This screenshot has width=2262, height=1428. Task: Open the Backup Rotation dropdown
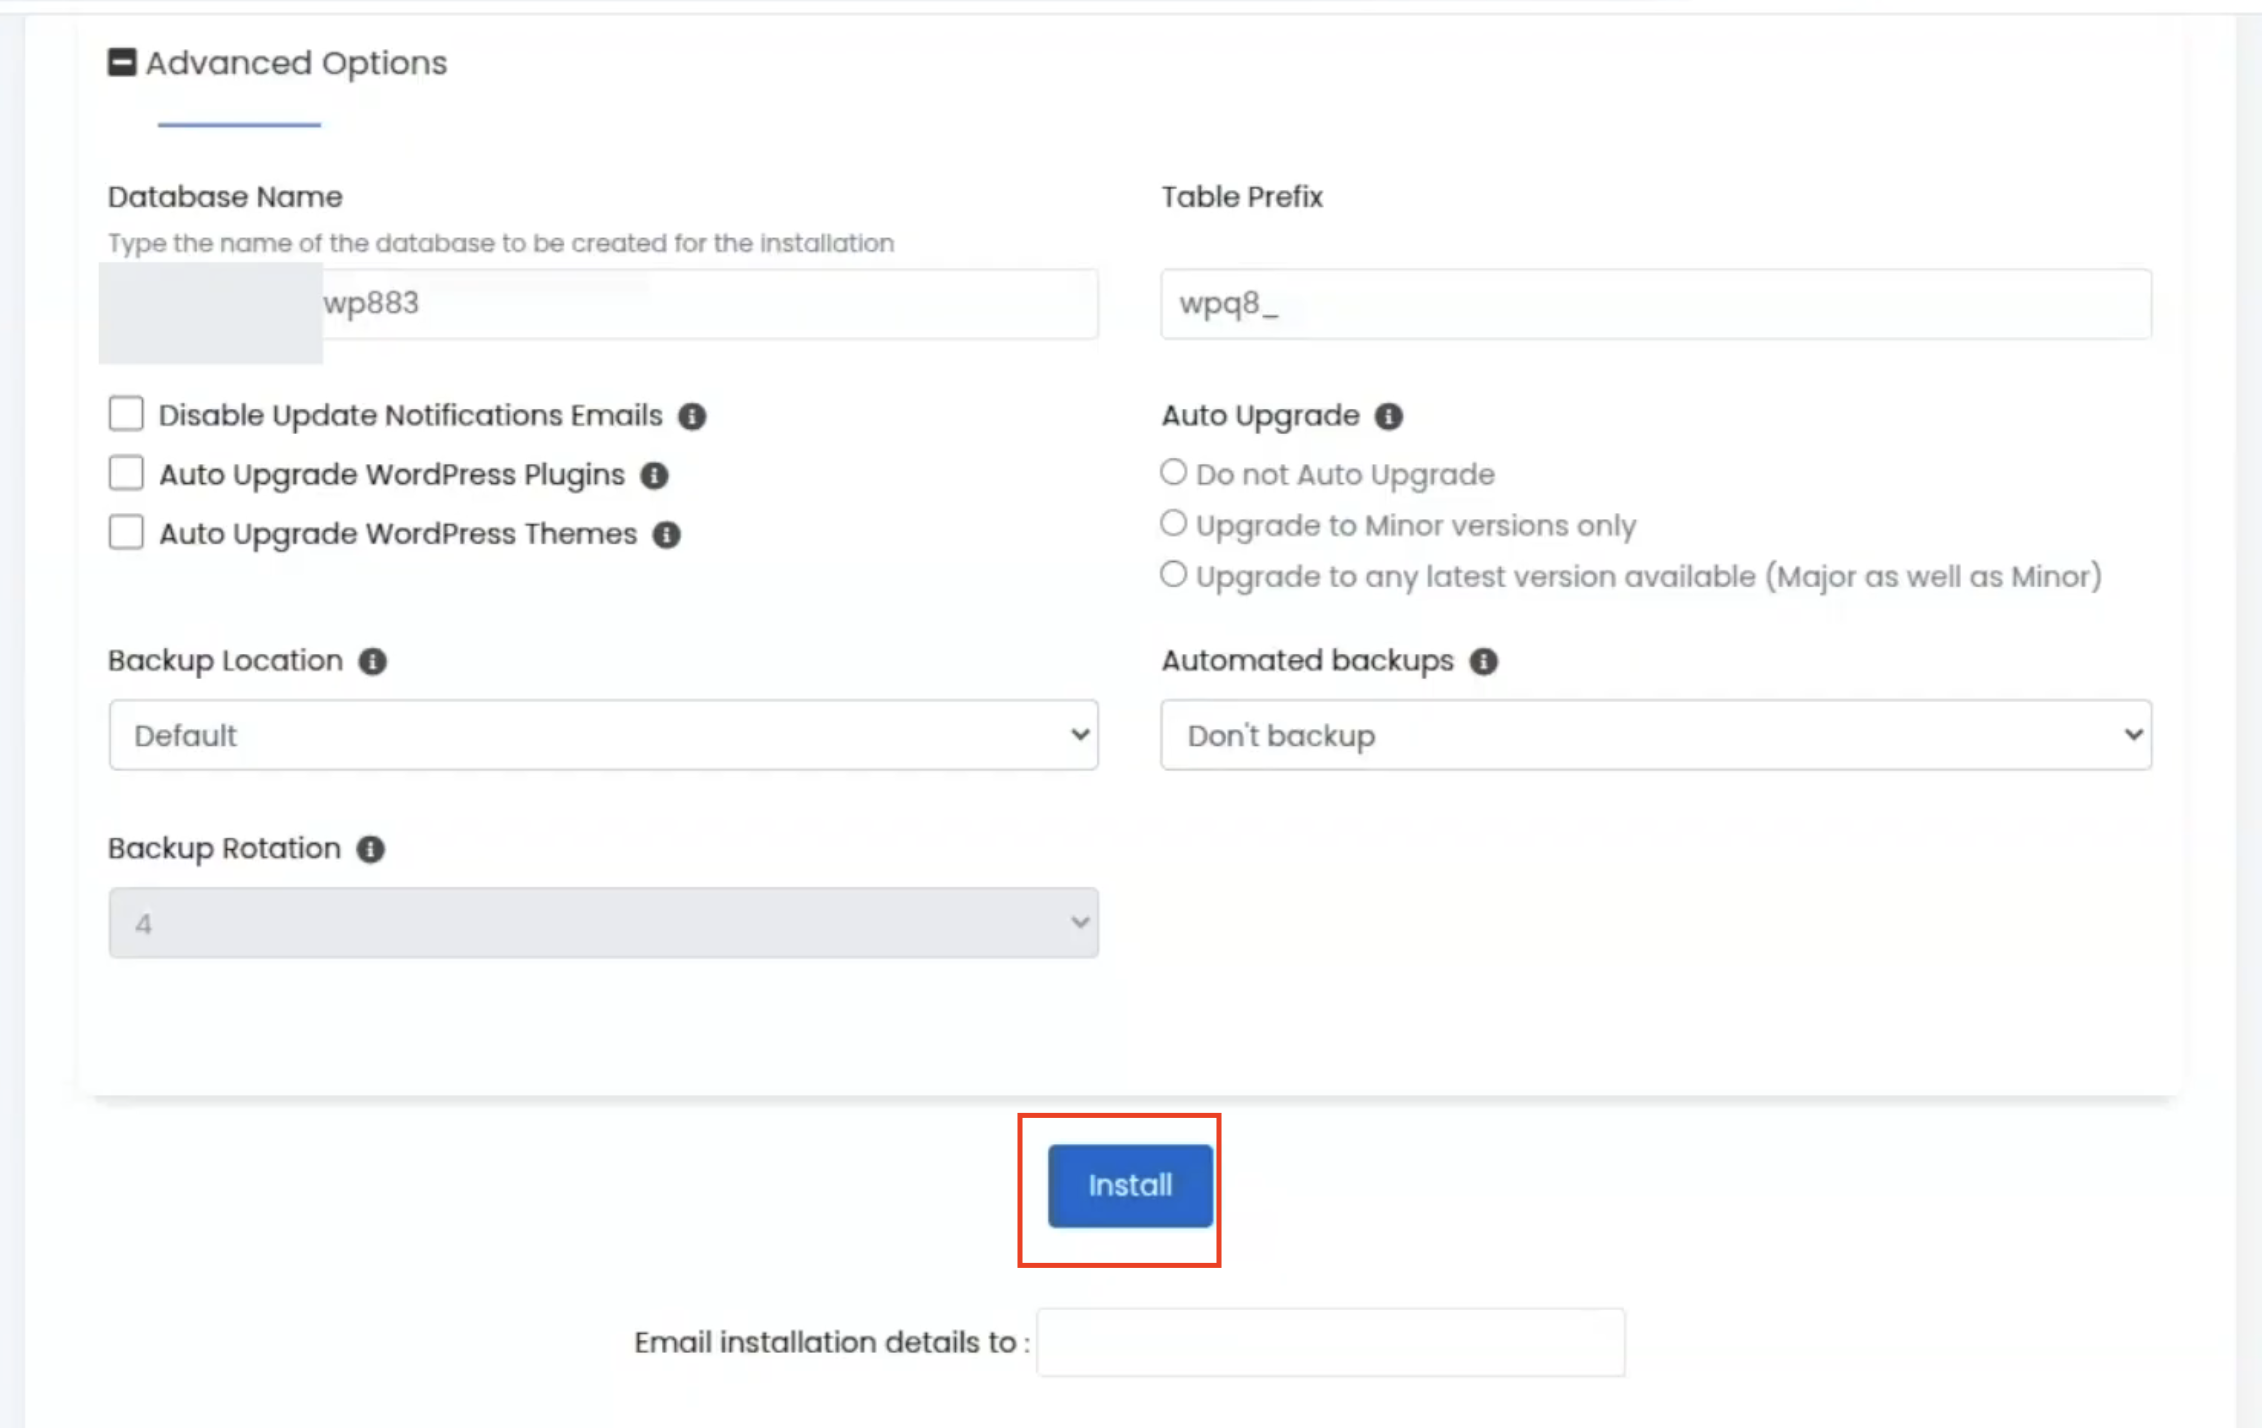coord(604,923)
